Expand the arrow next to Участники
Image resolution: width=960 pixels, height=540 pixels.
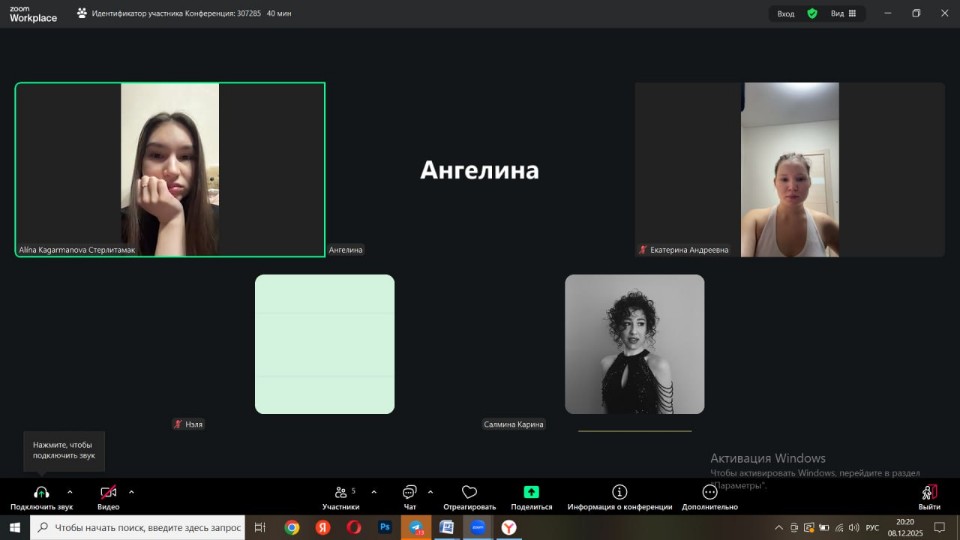point(374,492)
